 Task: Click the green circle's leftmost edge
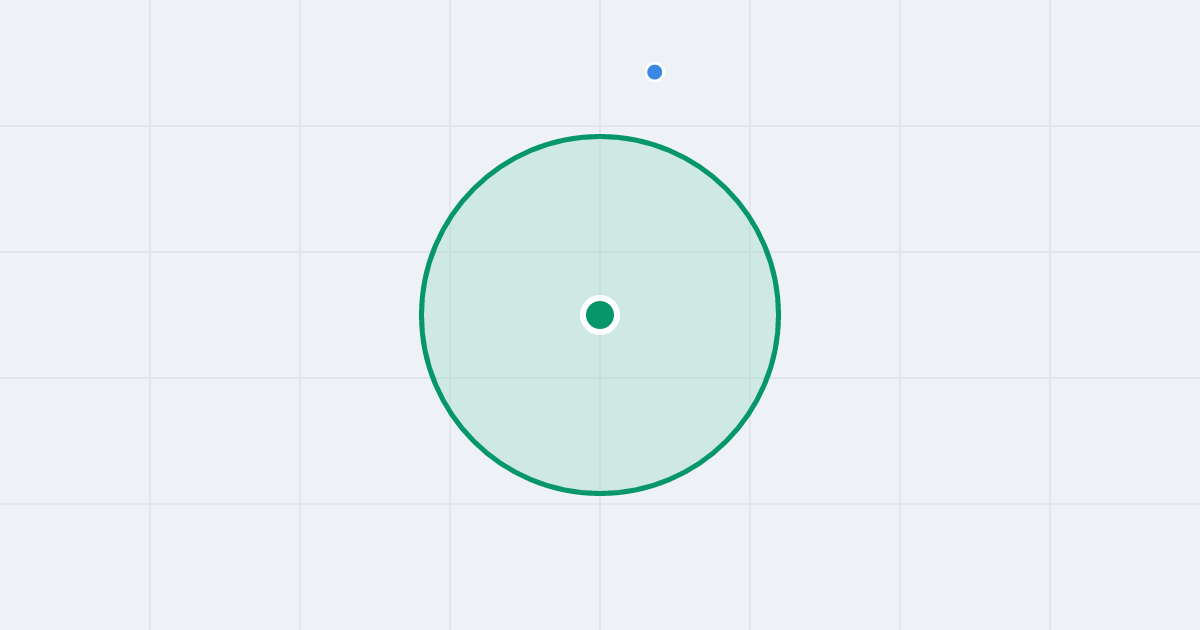422,315
